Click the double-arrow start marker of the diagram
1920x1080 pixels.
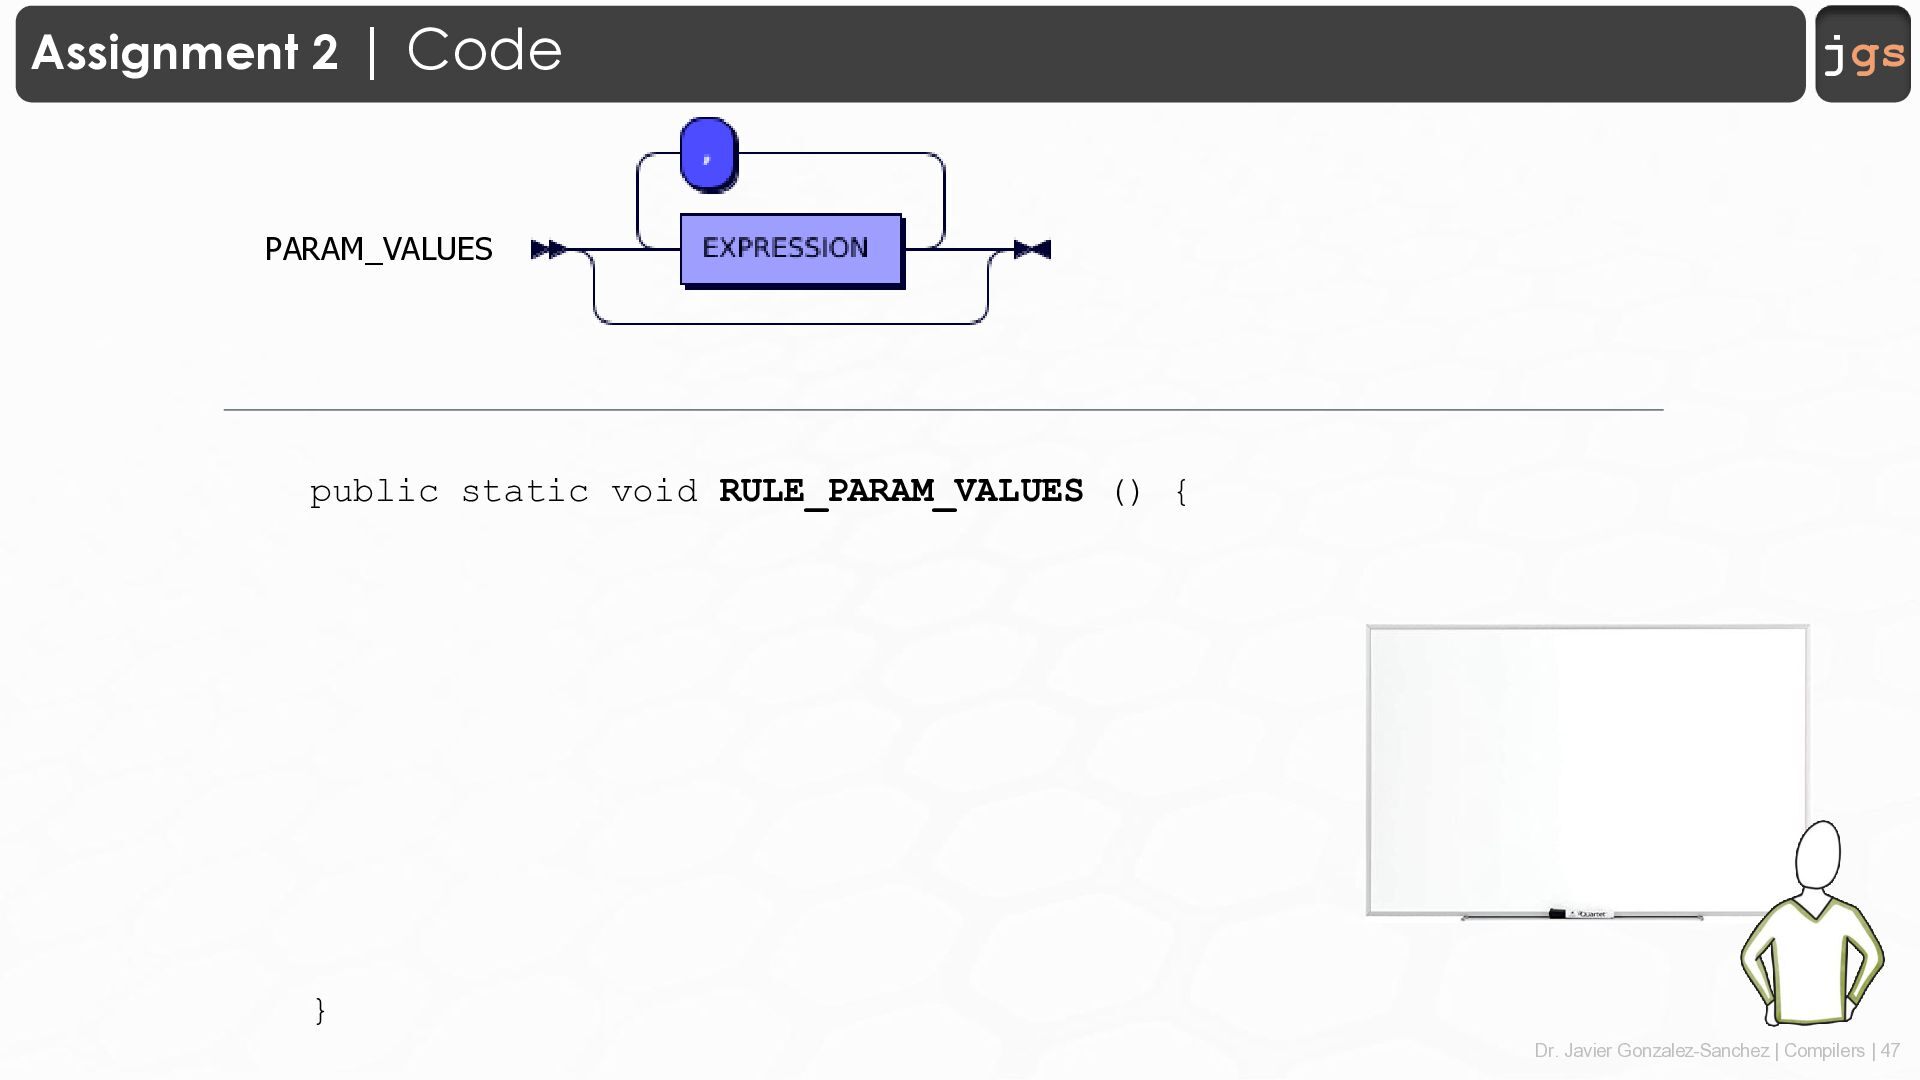[548, 249]
